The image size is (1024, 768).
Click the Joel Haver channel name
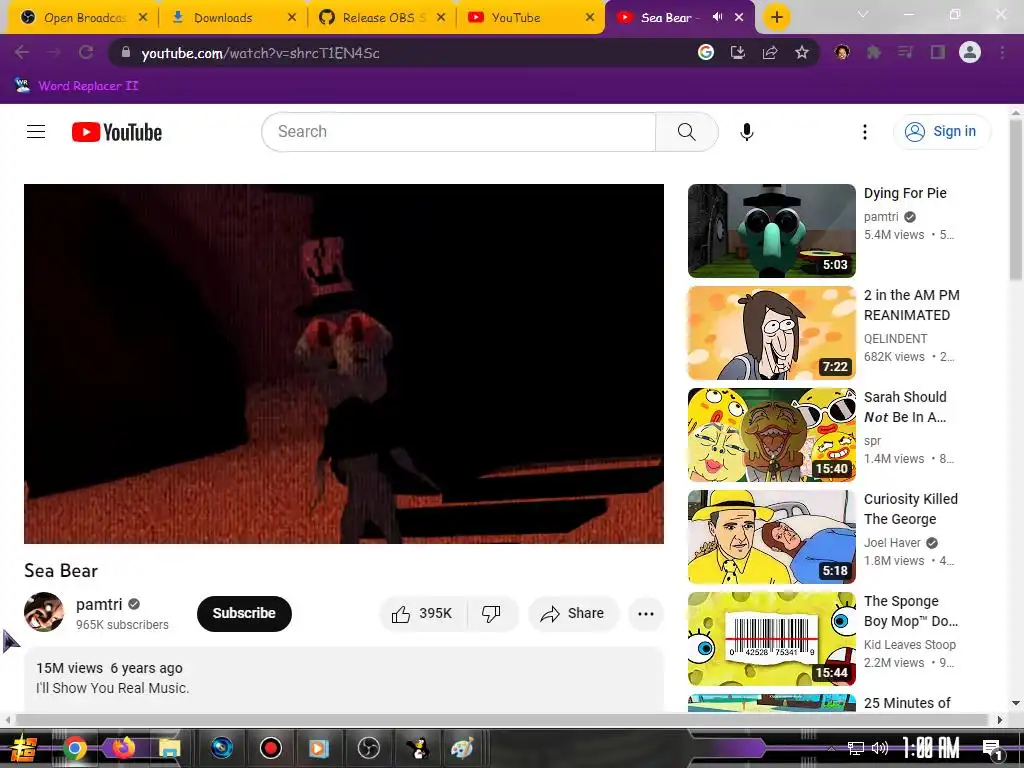[x=892, y=543]
